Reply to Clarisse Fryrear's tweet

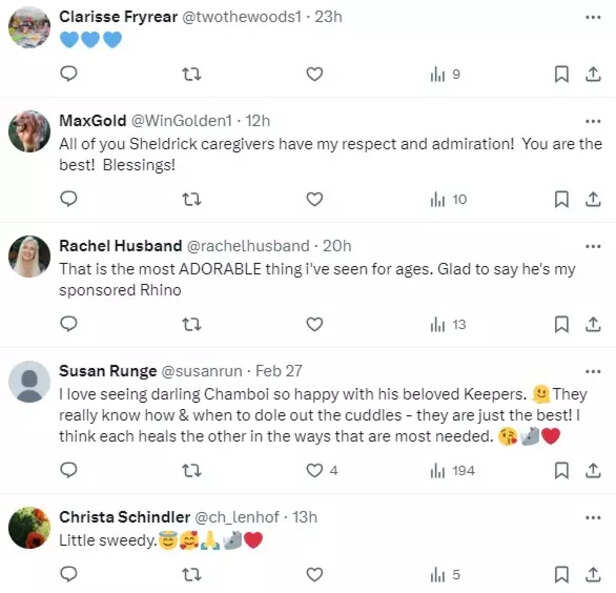tap(69, 74)
